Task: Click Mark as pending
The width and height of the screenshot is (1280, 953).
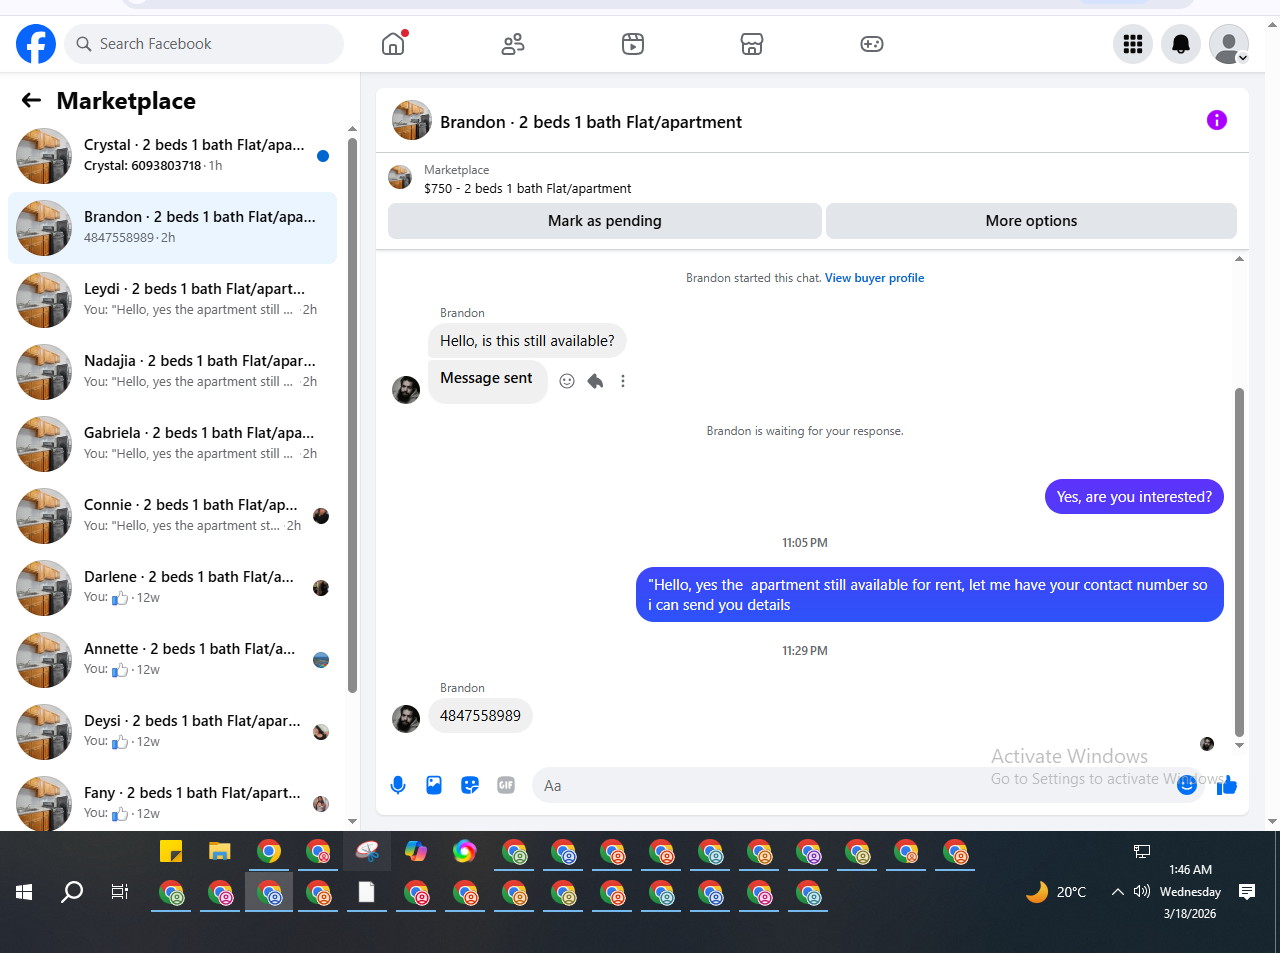Action: (605, 221)
